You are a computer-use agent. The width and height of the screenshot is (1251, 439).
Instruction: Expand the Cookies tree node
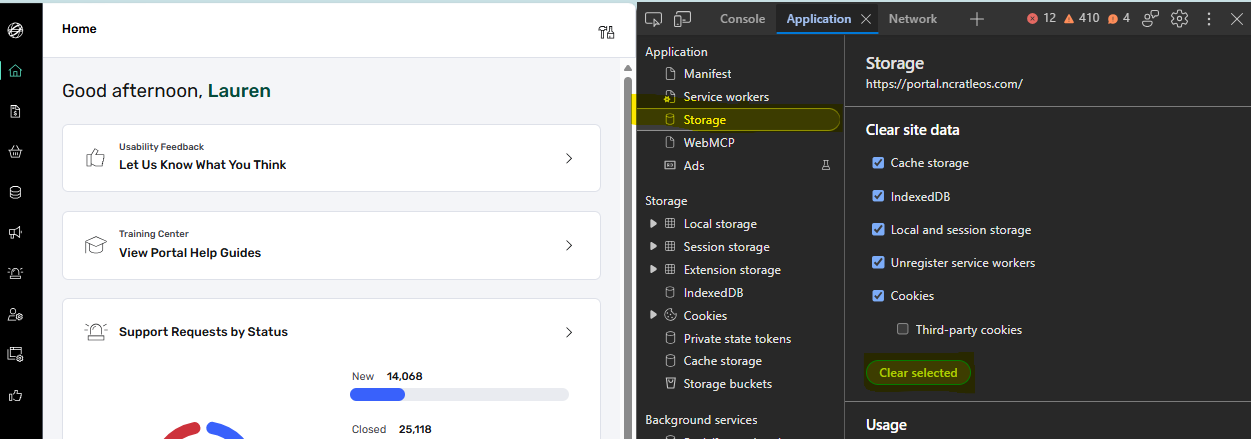[654, 315]
